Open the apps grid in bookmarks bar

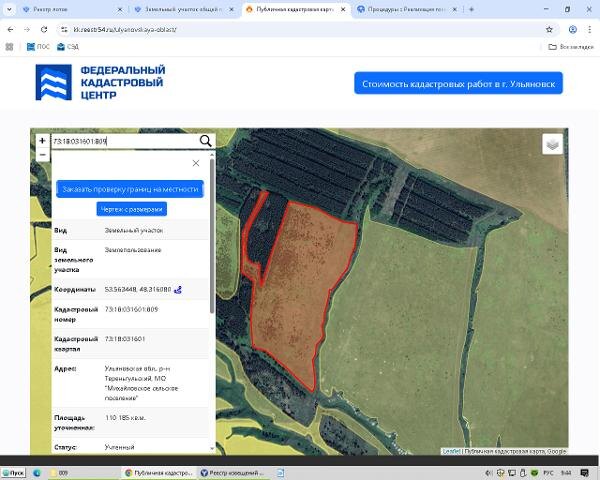click(10, 47)
